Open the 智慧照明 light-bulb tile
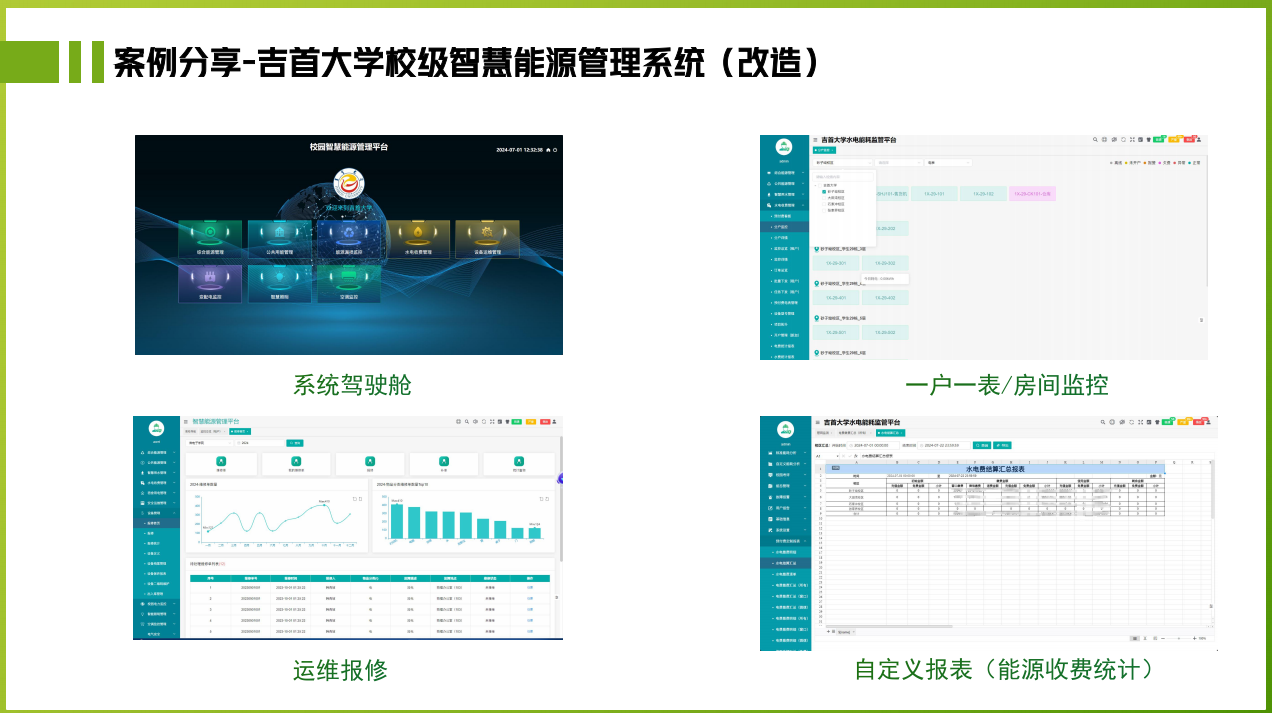The height and width of the screenshot is (713, 1272). pyautogui.click(x=280, y=284)
